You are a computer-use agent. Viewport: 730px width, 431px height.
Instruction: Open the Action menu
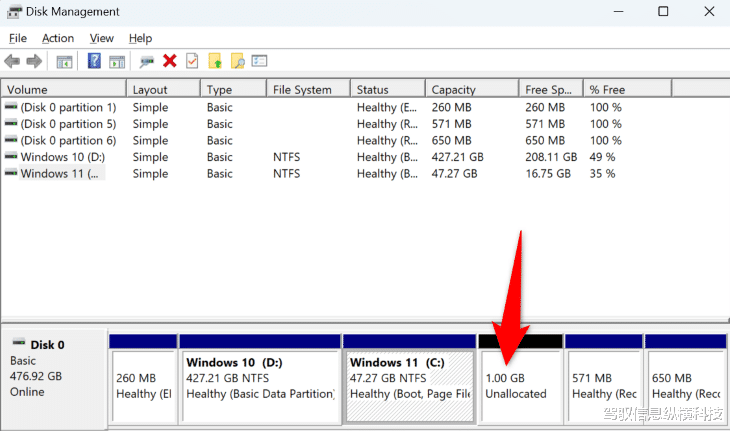(58, 38)
